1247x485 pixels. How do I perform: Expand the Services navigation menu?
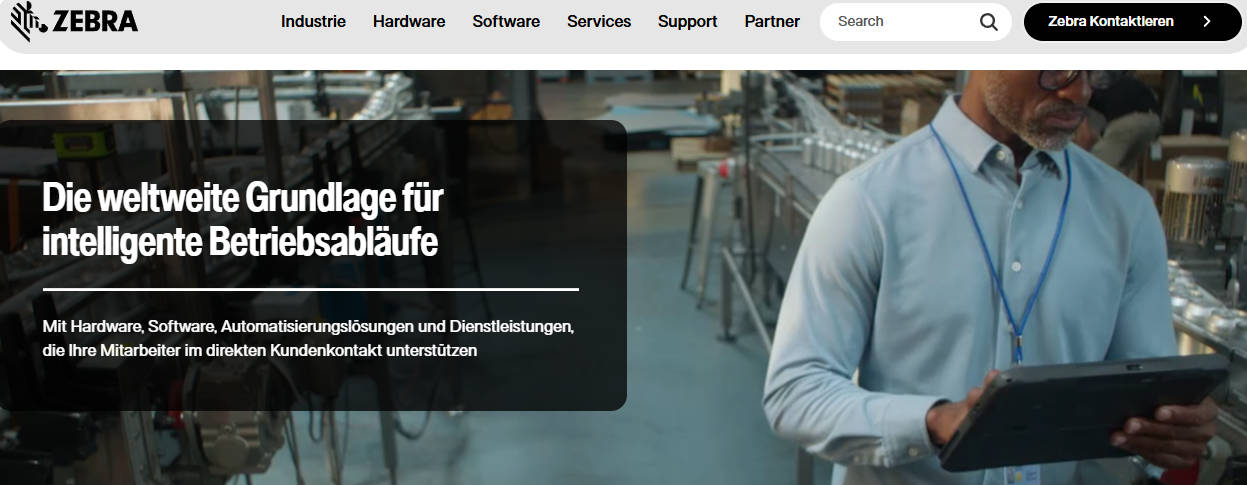click(599, 21)
